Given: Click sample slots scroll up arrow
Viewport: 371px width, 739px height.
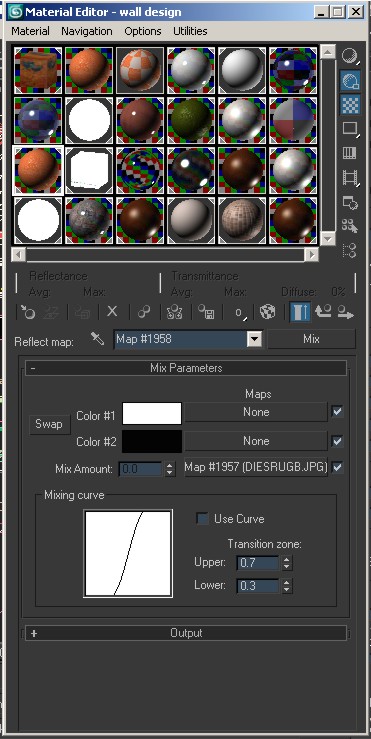Looking at the screenshot, I should [x=328, y=52].
